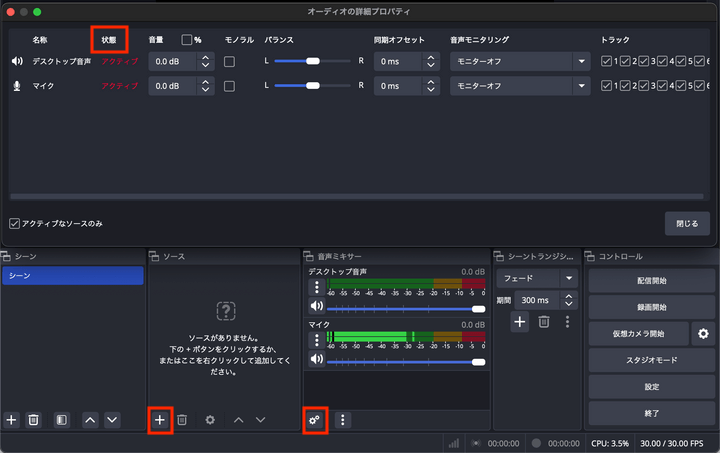
Task: Open scene filters icon in シーン panel
Action: [62, 419]
